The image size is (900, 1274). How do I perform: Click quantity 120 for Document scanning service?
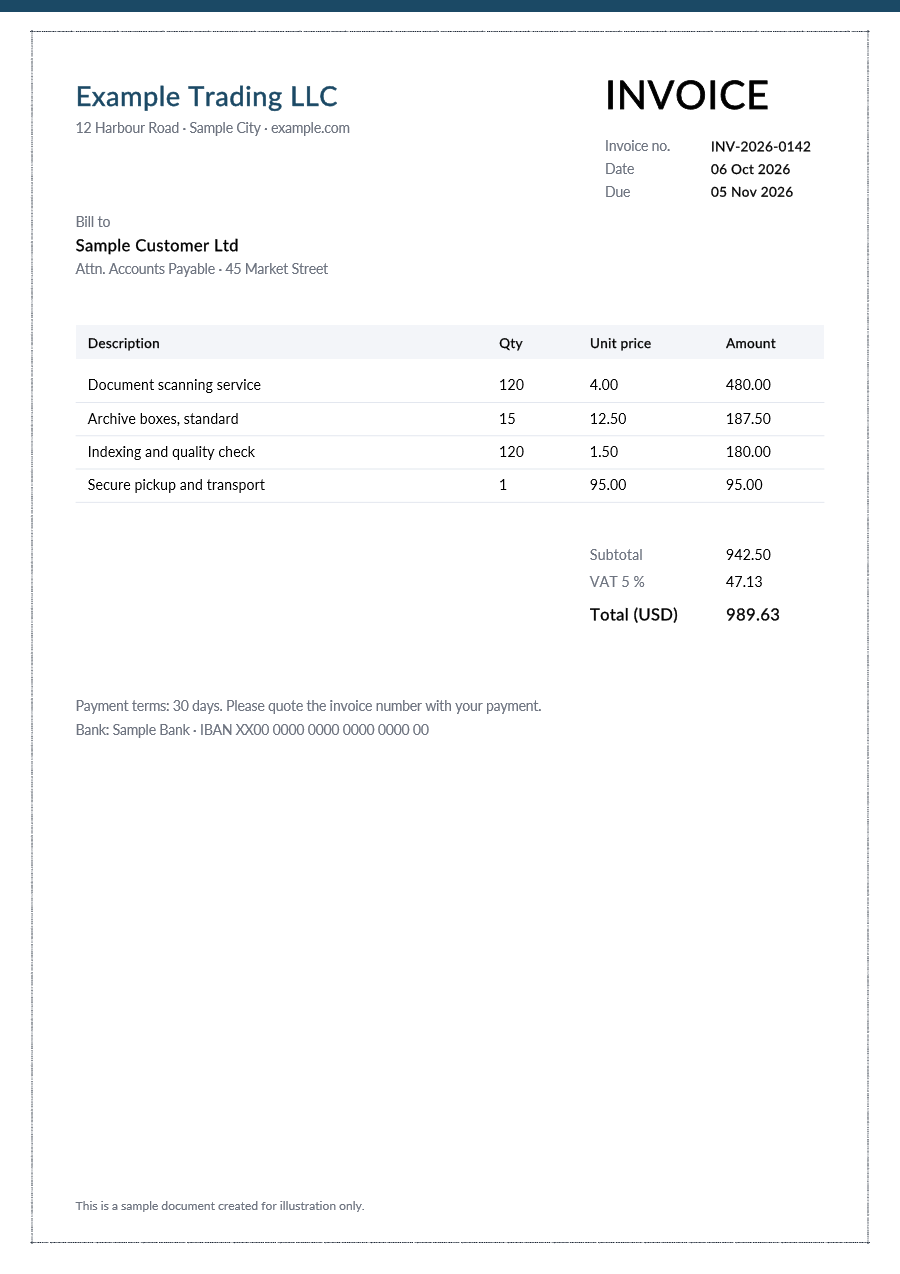(x=511, y=385)
